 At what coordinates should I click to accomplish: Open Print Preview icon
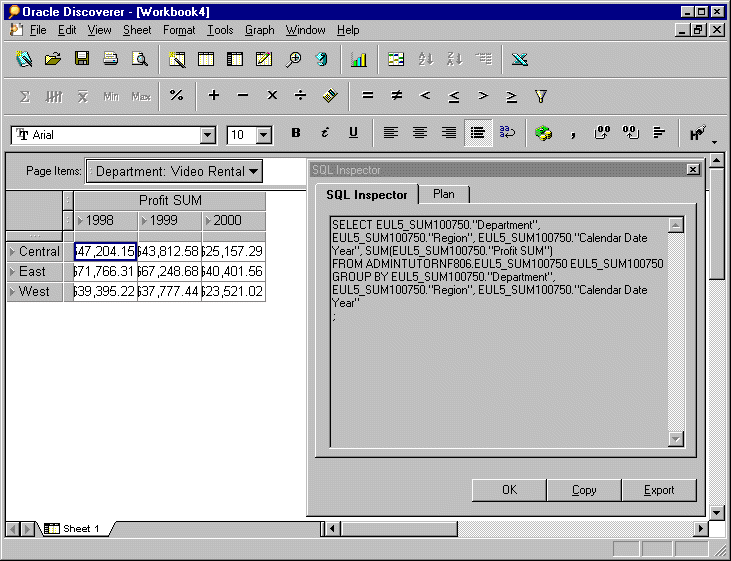pos(139,59)
